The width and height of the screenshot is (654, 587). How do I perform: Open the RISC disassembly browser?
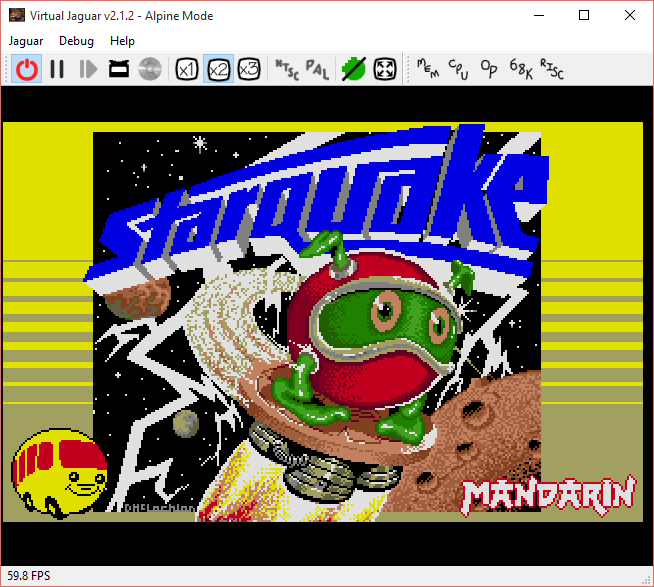[552, 68]
